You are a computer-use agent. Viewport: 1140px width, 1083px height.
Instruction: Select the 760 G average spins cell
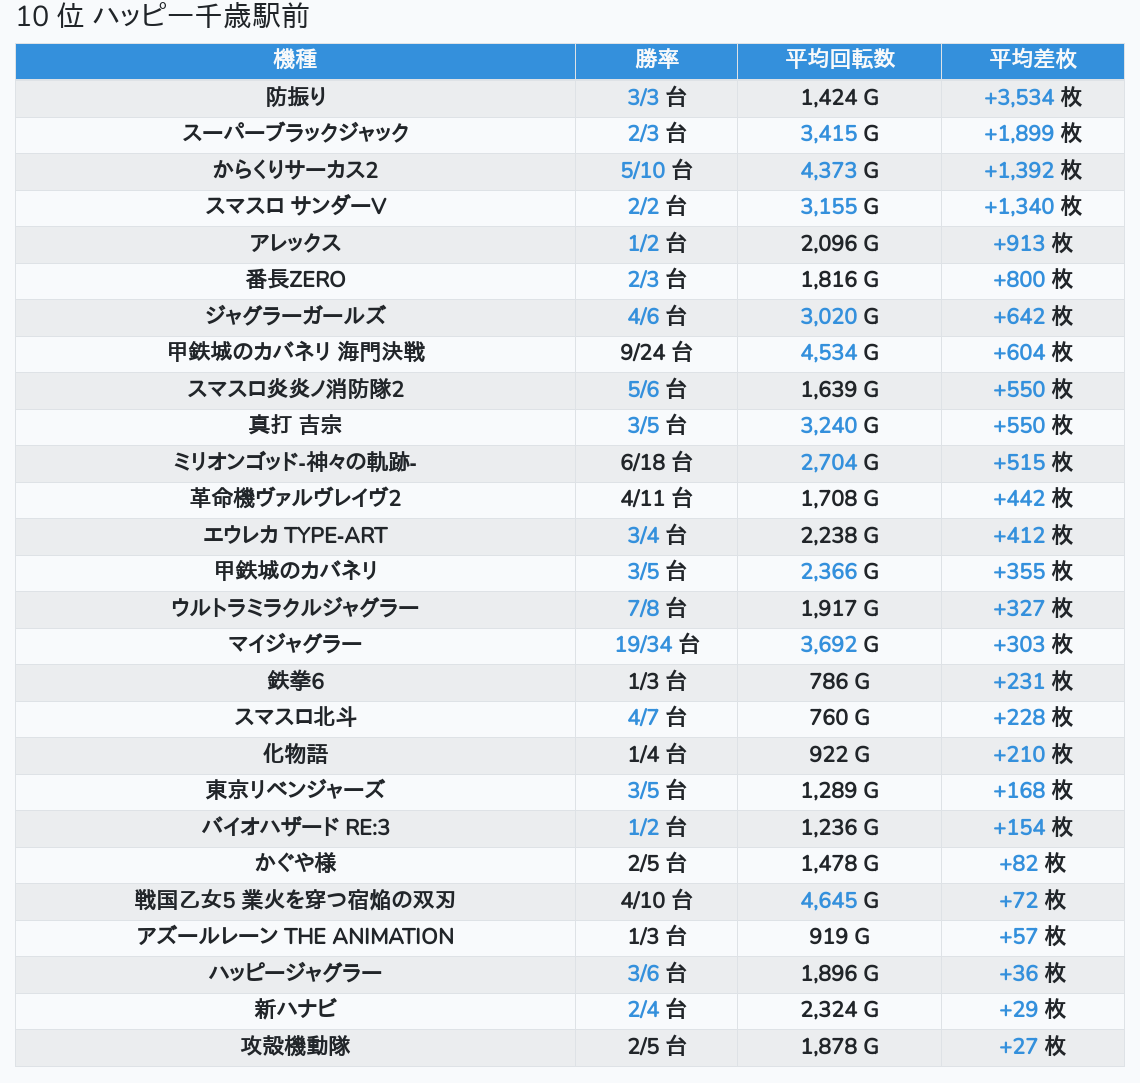coord(839,718)
